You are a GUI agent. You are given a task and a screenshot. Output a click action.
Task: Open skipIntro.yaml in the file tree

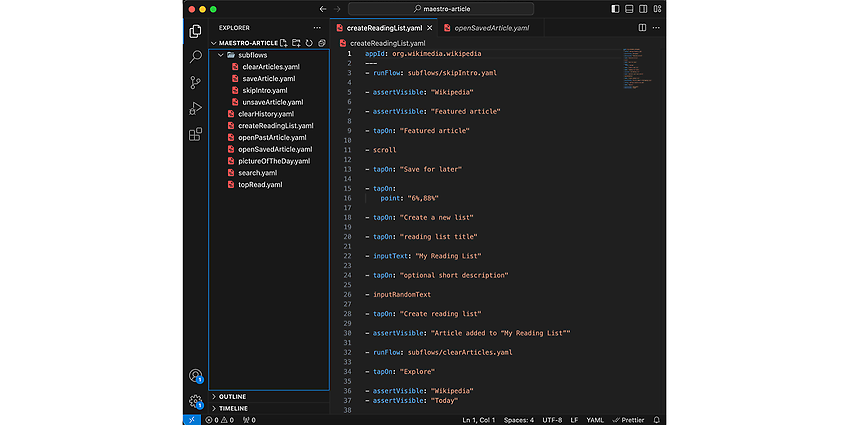265,90
